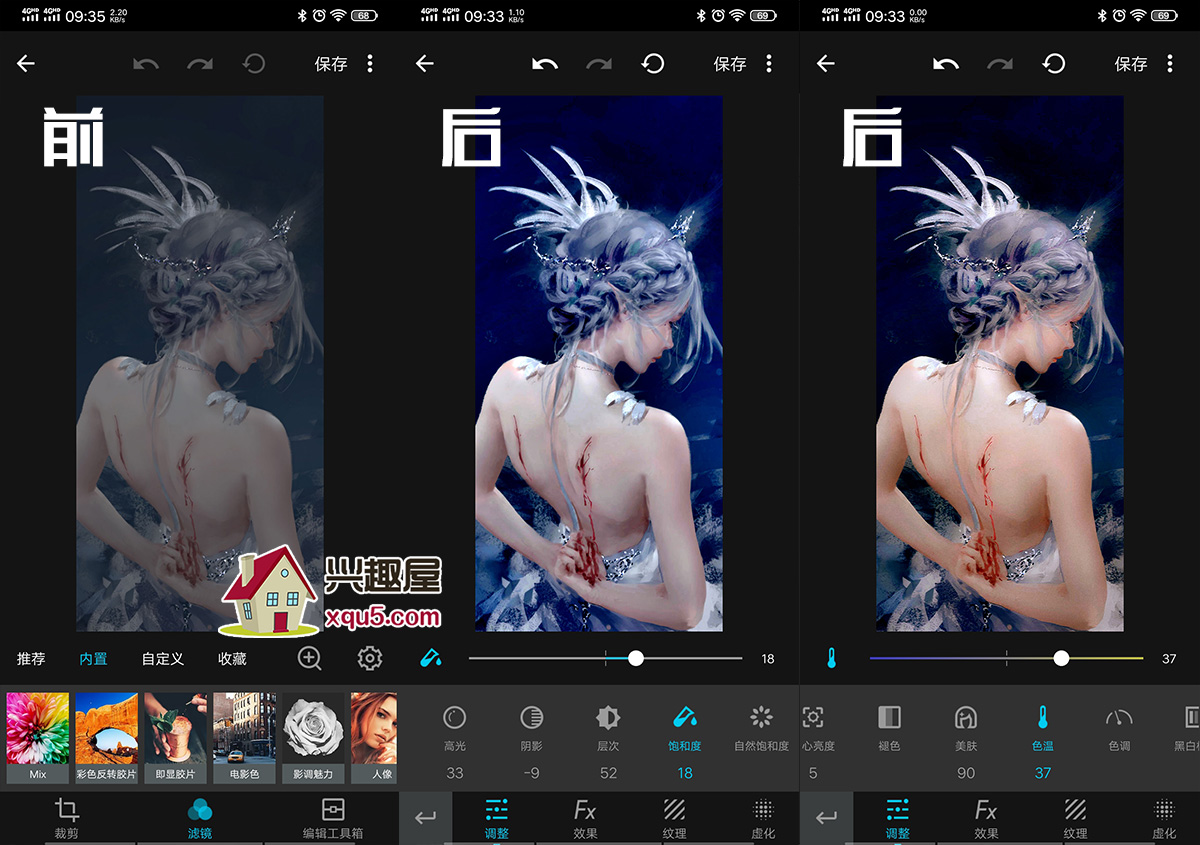Switch to the 推荐 filter tab

(x=31, y=659)
